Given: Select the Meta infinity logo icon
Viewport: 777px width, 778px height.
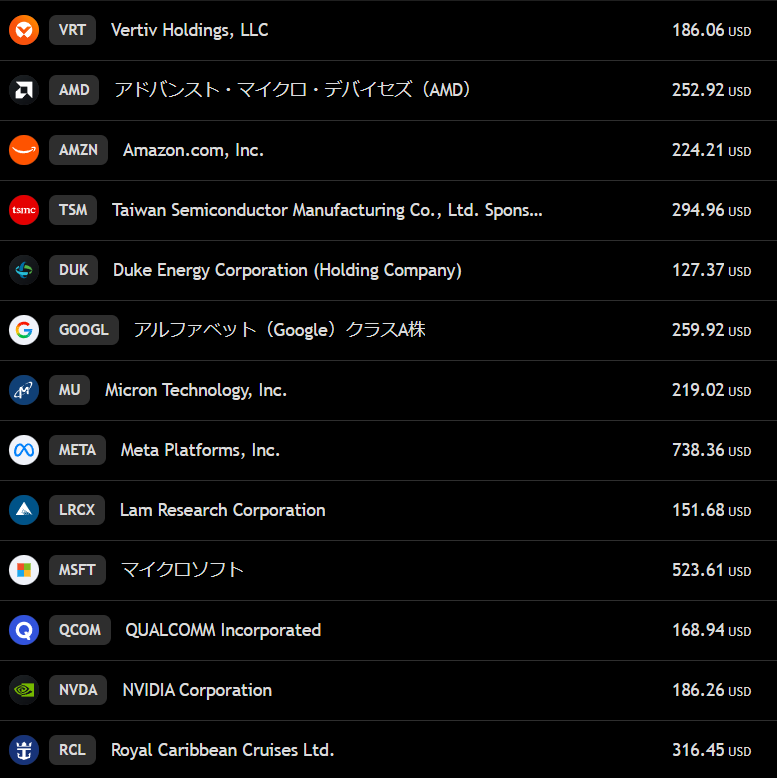Looking at the screenshot, I should click(24, 450).
